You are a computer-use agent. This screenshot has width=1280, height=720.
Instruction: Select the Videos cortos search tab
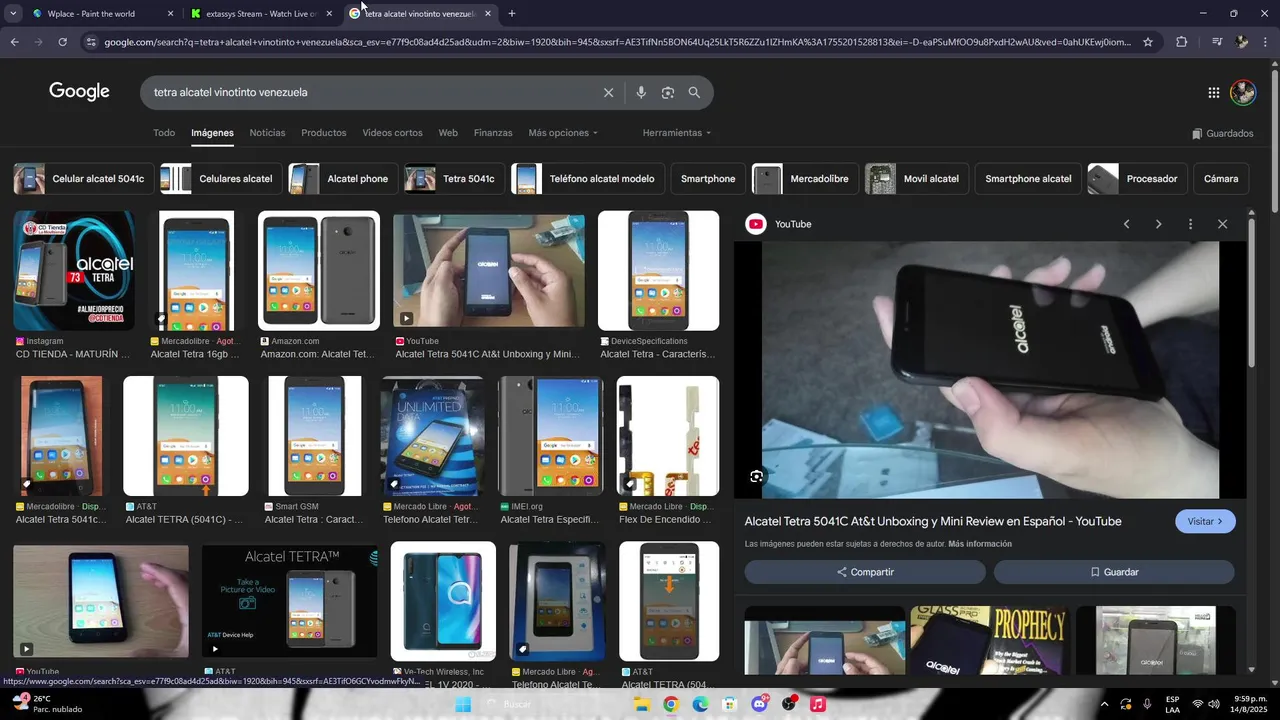click(392, 133)
